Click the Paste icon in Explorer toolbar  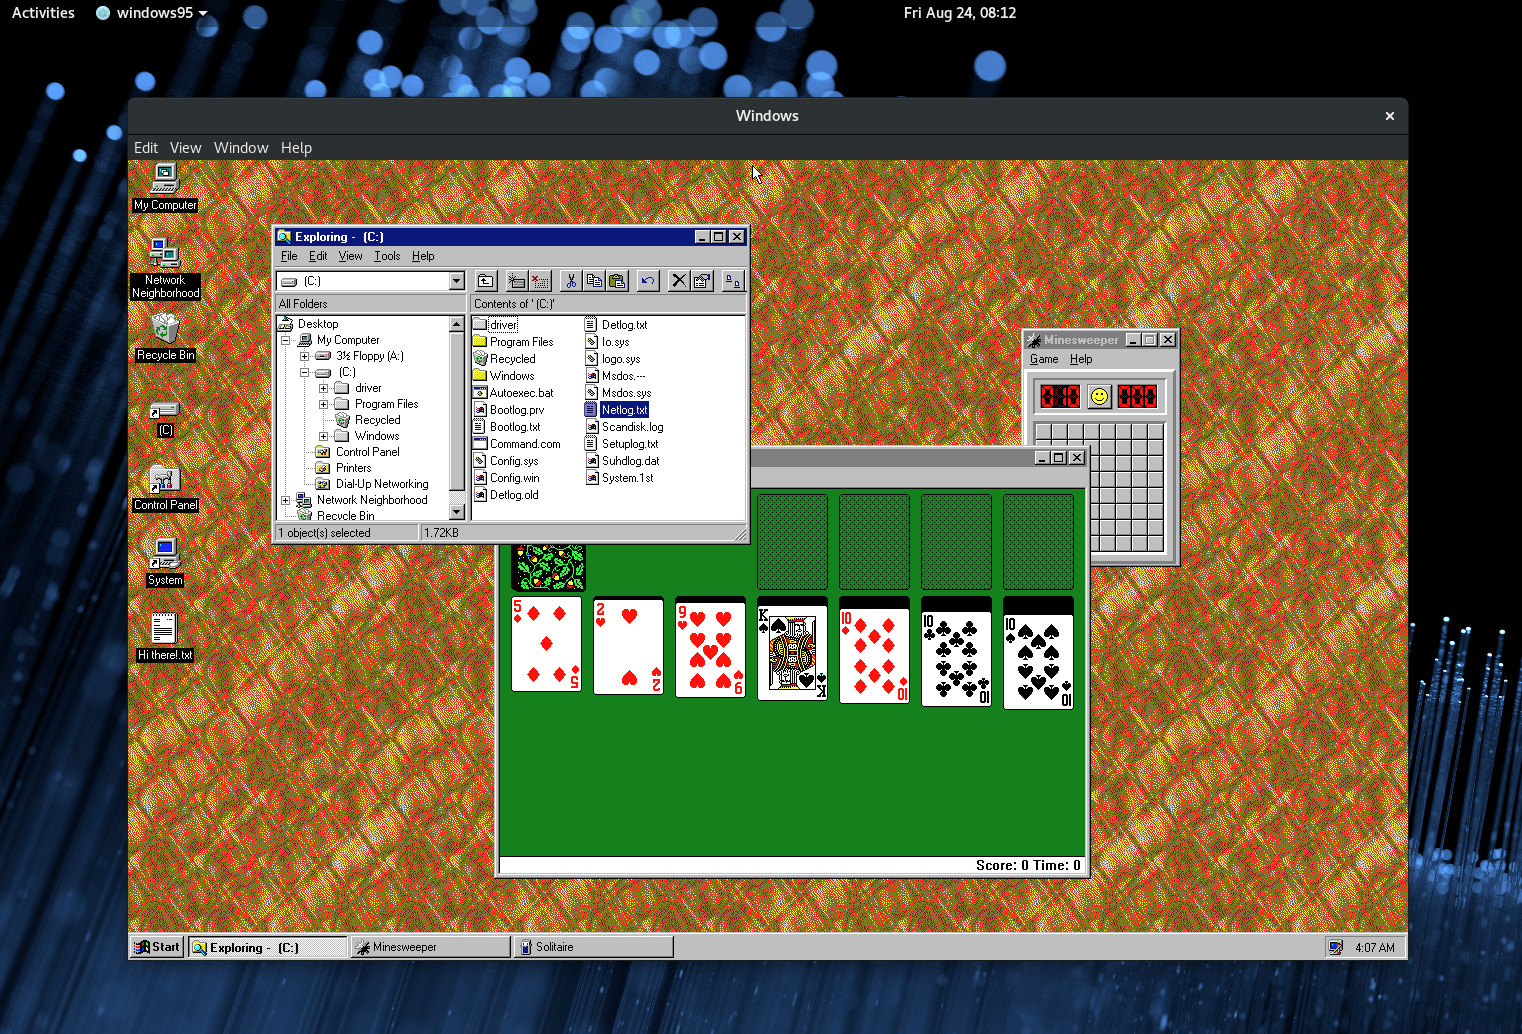click(x=618, y=281)
